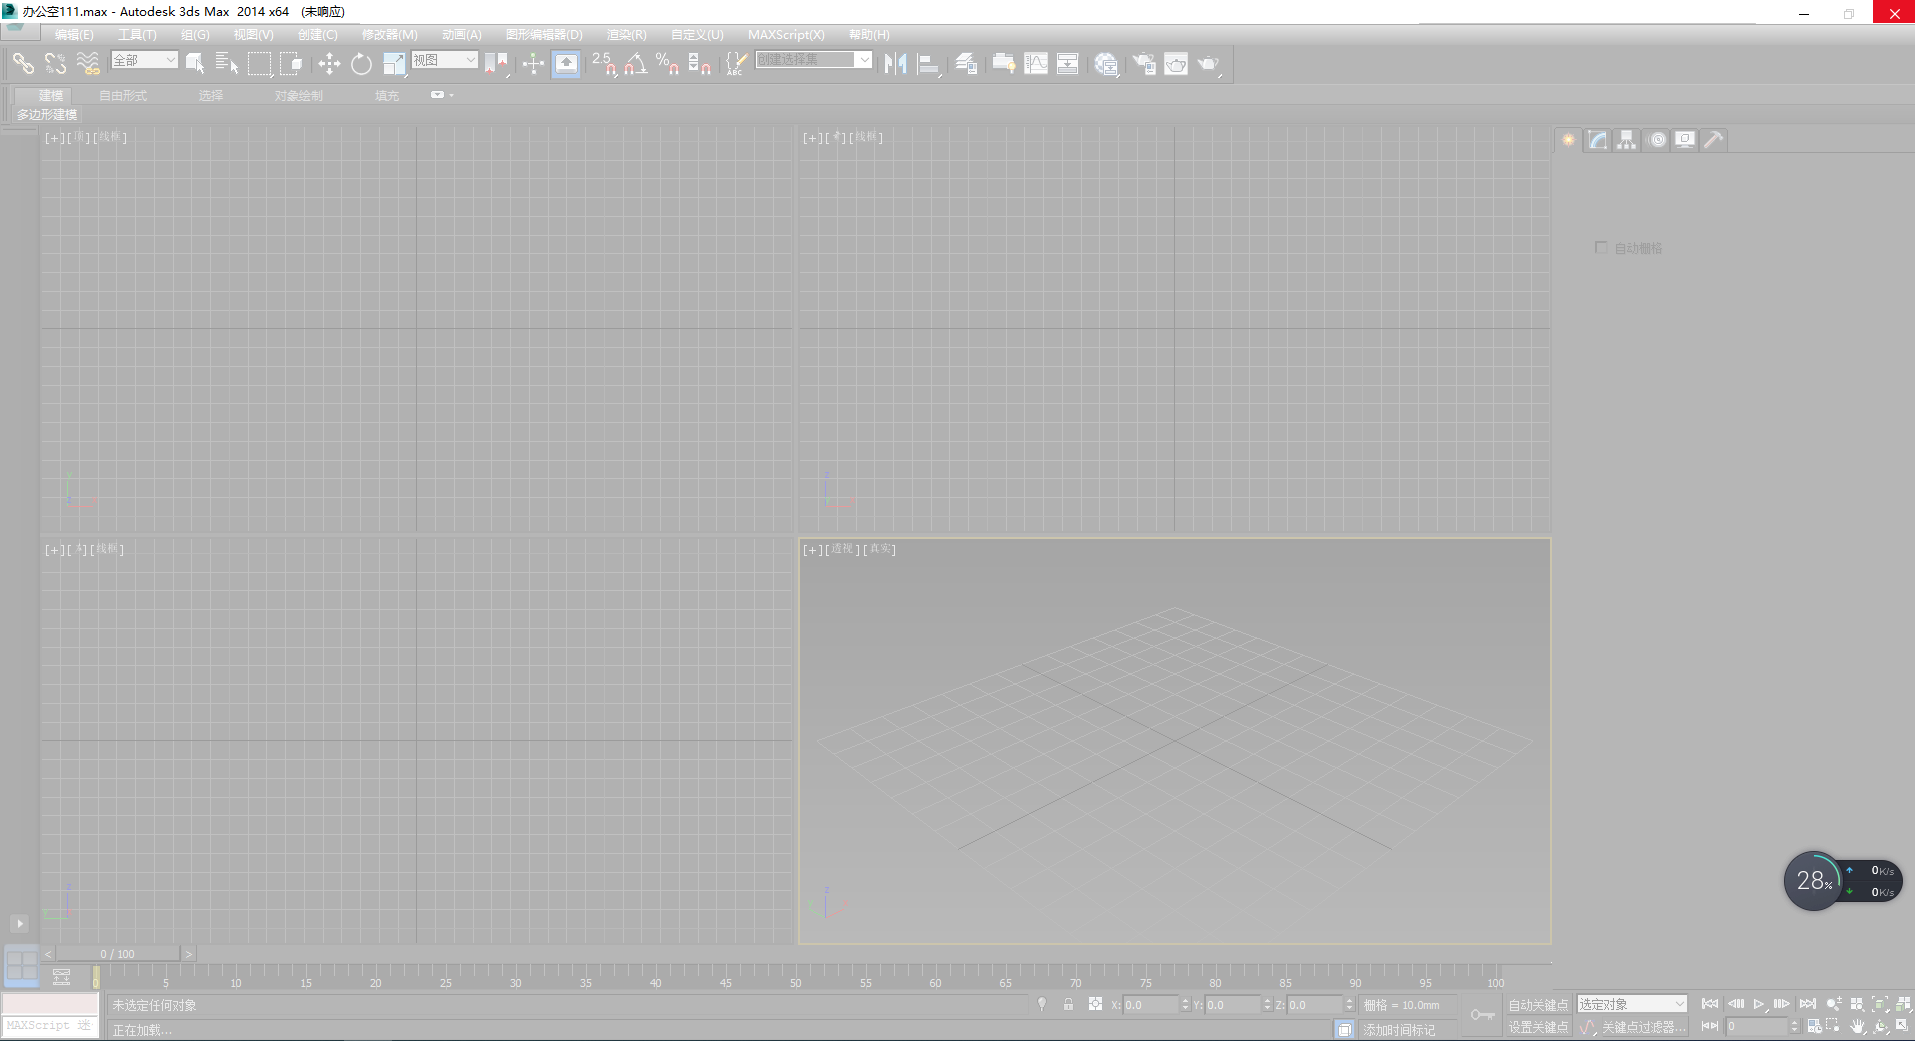Click the Play Animation button
The width and height of the screenshot is (1915, 1041).
[x=1758, y=1004]
